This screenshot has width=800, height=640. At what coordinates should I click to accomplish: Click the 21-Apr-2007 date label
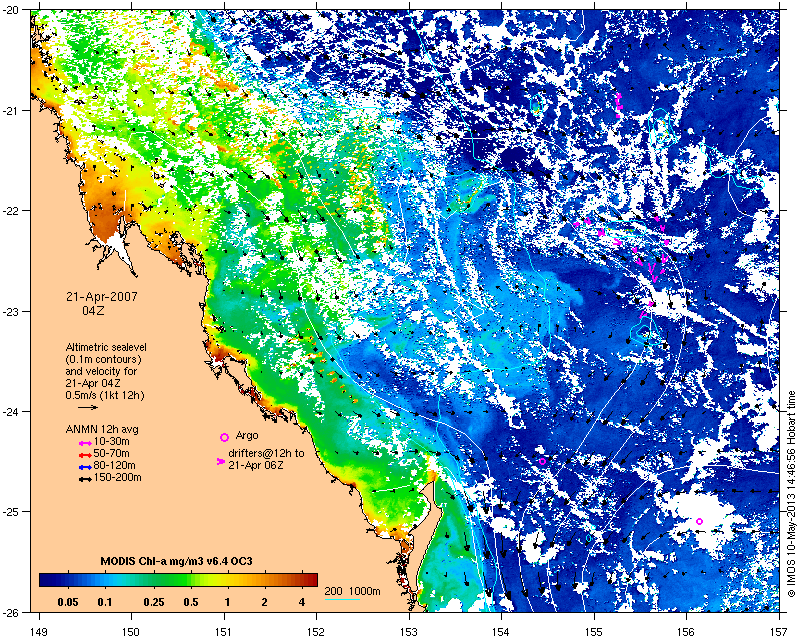pos(102,297)
